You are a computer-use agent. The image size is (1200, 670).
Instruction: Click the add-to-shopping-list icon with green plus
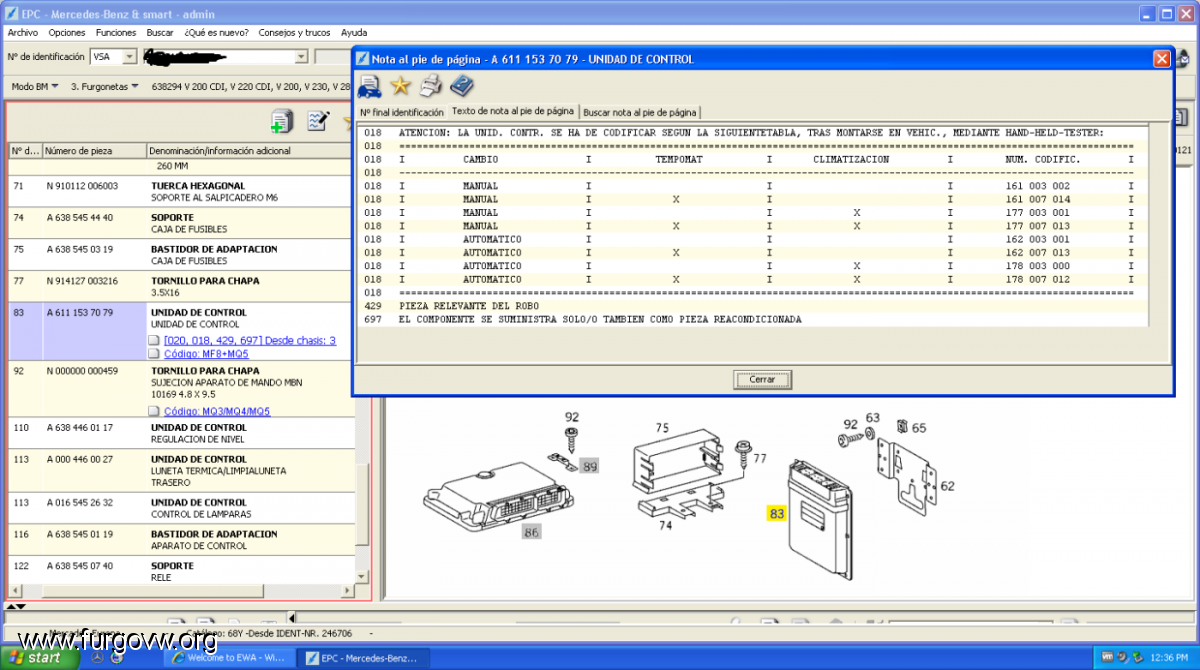281,121
